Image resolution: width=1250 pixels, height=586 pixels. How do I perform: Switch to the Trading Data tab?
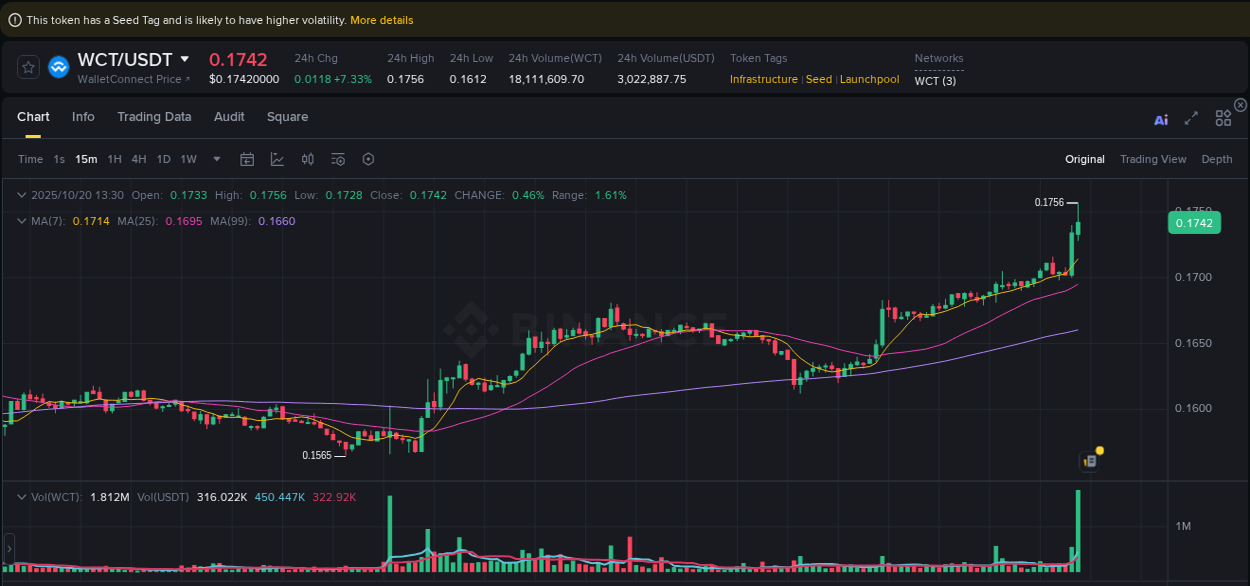[154, 117]
